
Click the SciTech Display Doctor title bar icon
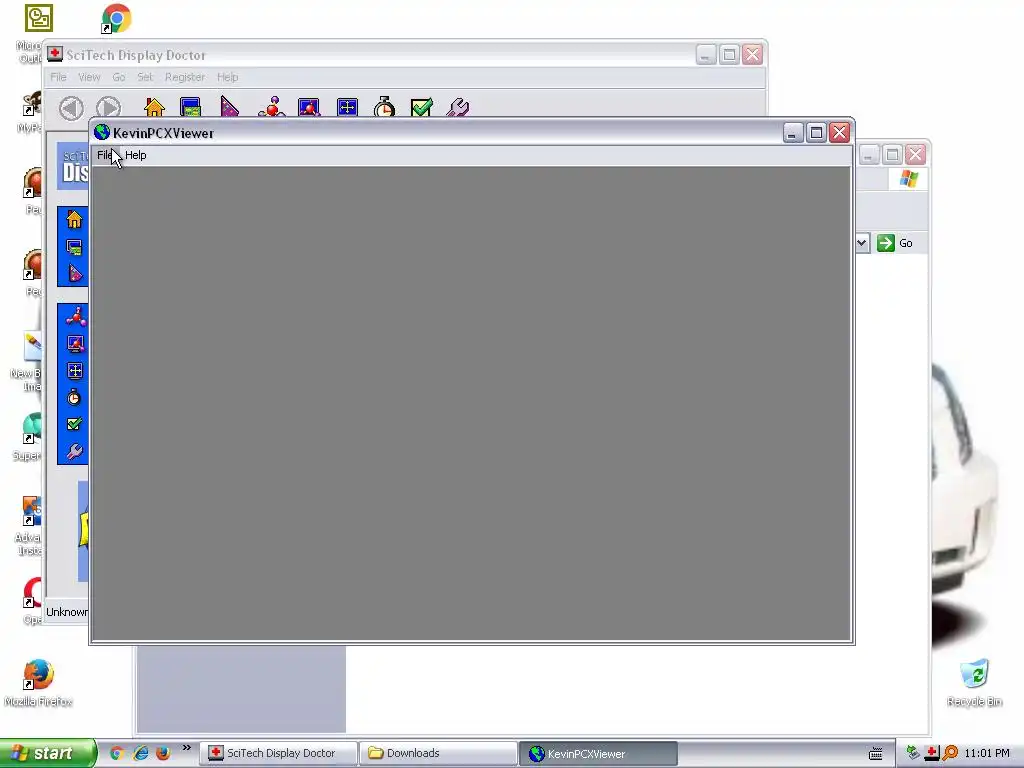coord(55,54)
